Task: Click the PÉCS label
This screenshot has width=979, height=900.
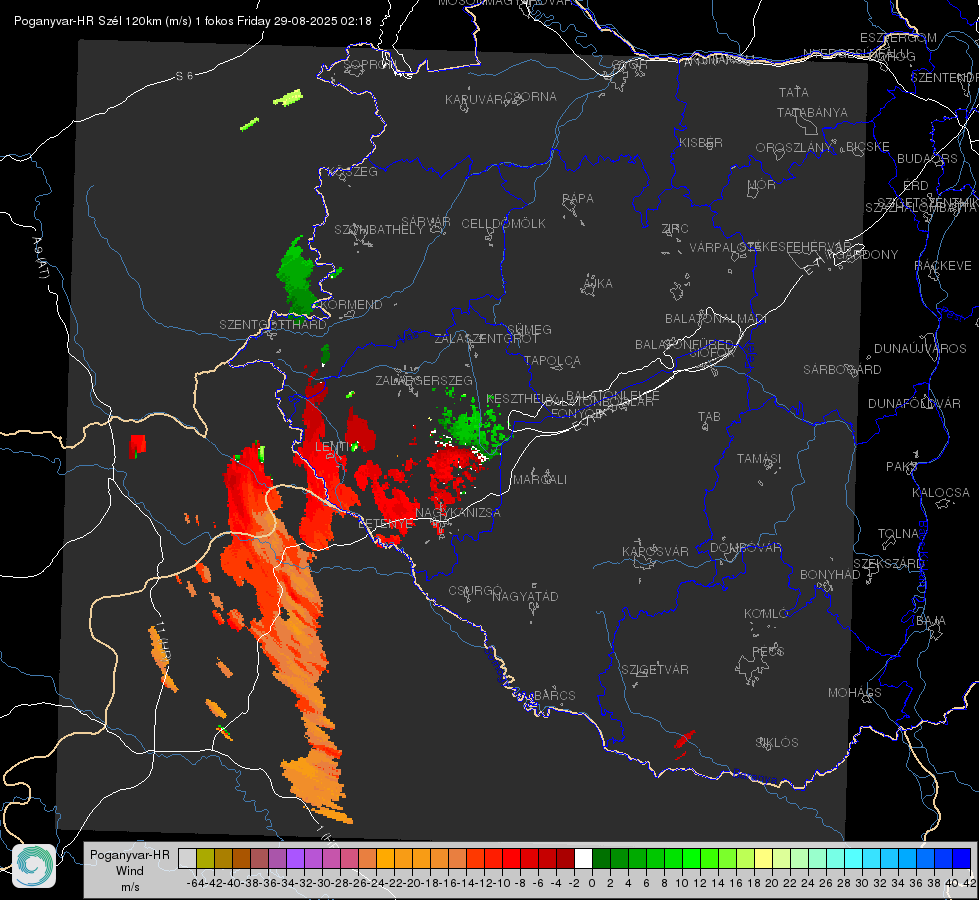Action: pyautogui.click(x=767, y=651)
